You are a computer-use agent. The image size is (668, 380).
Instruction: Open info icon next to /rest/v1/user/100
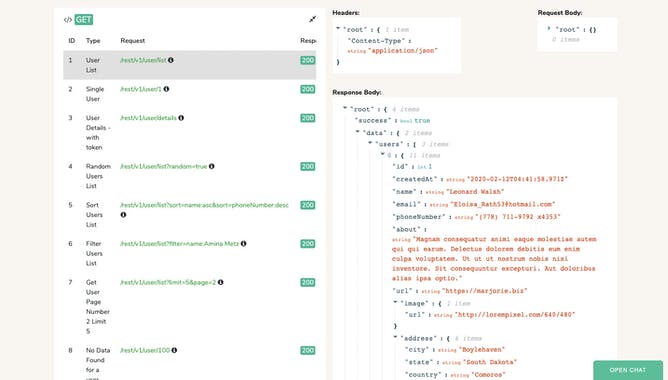tap(174, 350)
